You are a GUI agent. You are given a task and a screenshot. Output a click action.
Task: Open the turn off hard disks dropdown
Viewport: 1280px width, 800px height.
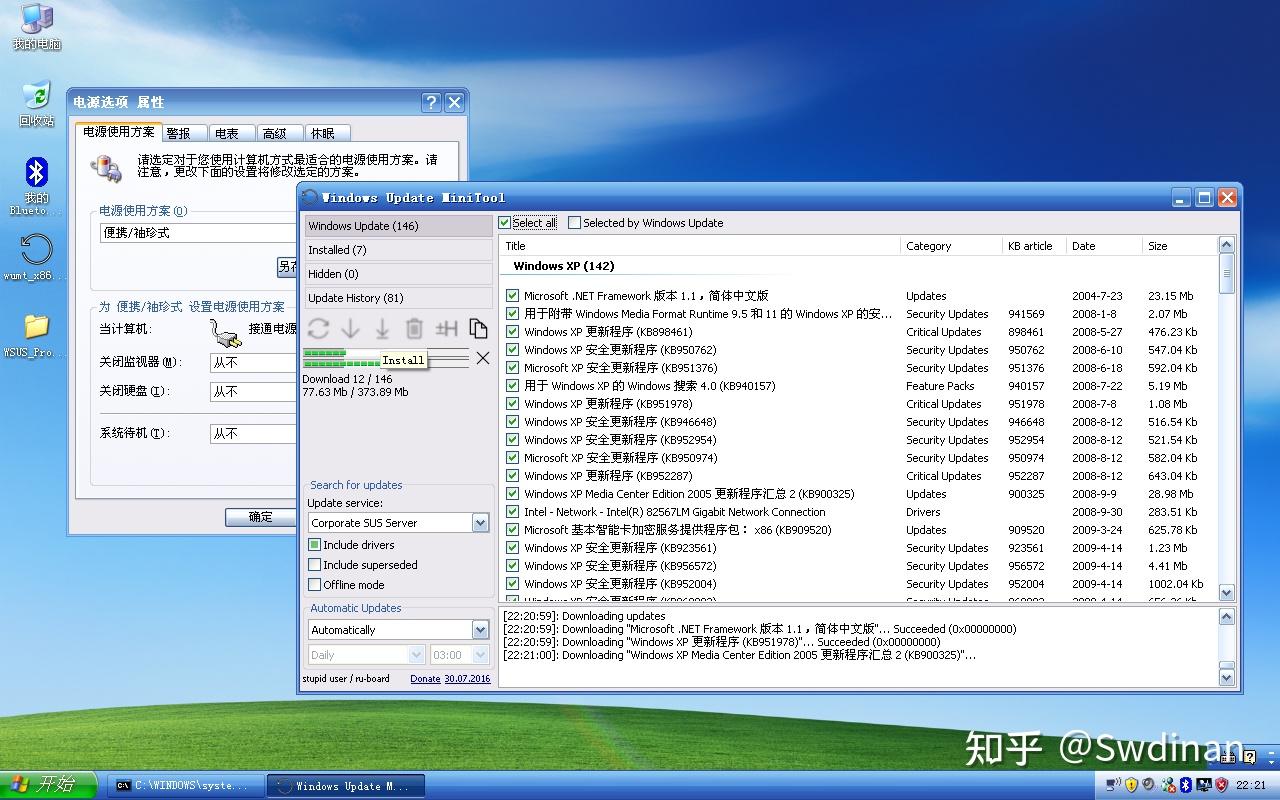[x=254, y=392]
